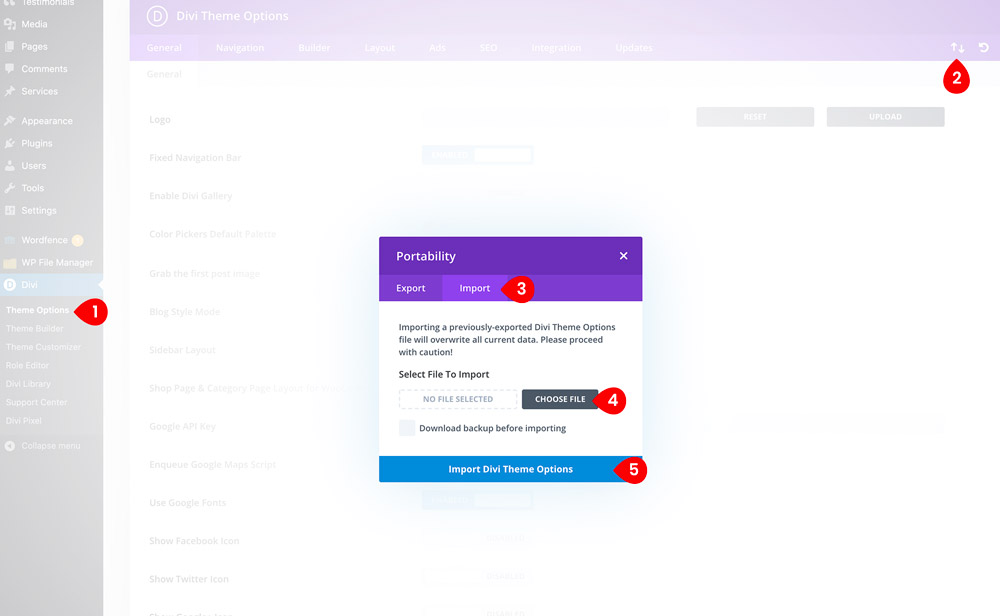Image resolution: width=1000 pixels, height=616 pixels.
Task: Open Support Center in sidebar
Action: (36, 402)
